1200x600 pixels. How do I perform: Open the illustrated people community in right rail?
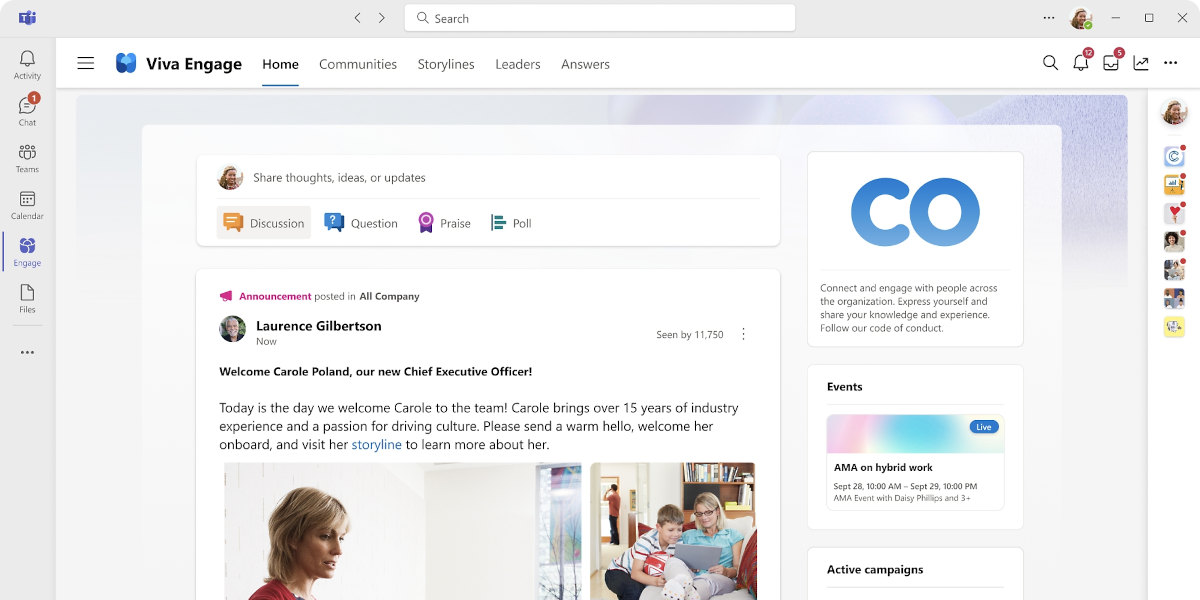1174,298
